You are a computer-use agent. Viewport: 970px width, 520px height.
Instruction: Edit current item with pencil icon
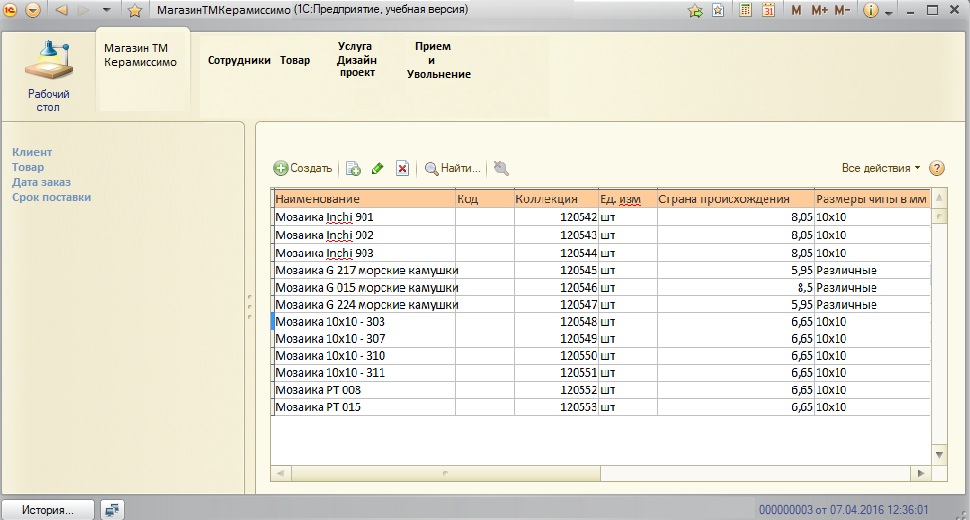377,168
